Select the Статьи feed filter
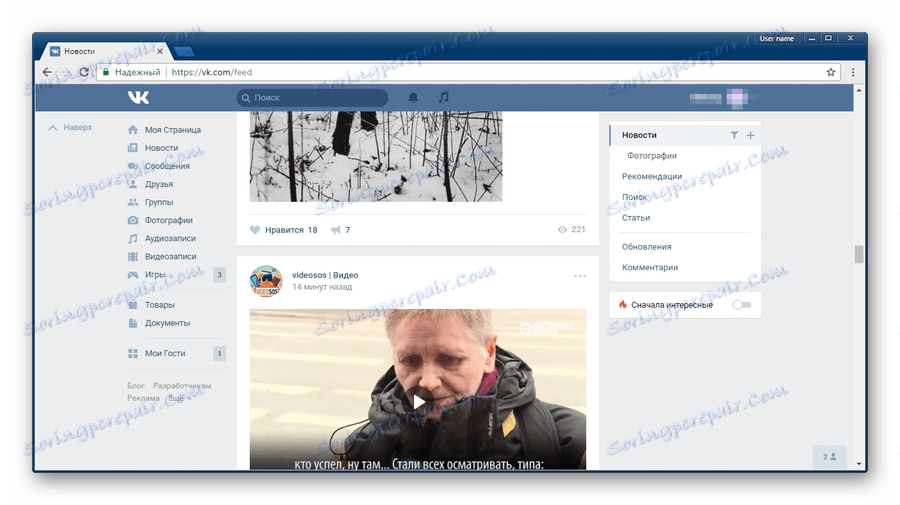The height and width of the screenshot is (505, 900). click(636, 217)
